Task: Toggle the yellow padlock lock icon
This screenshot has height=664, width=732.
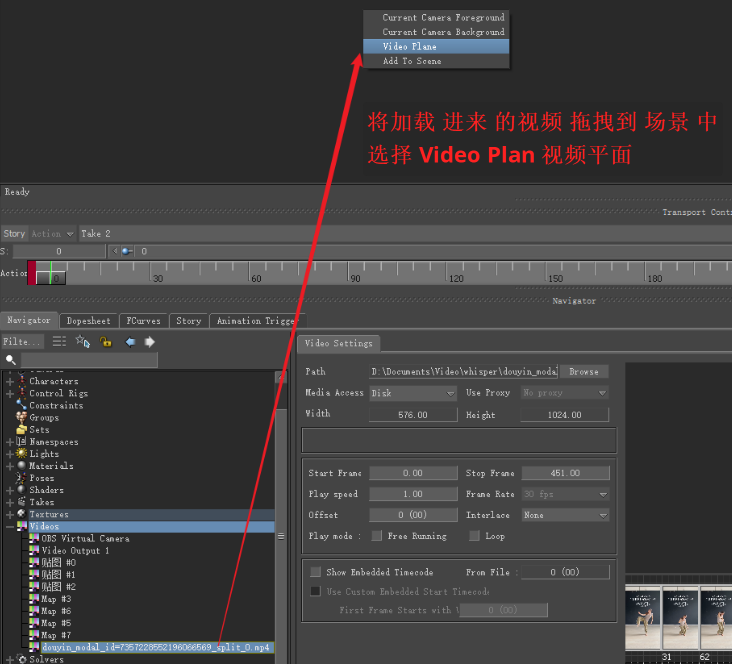Action: [x=105, y=342]
